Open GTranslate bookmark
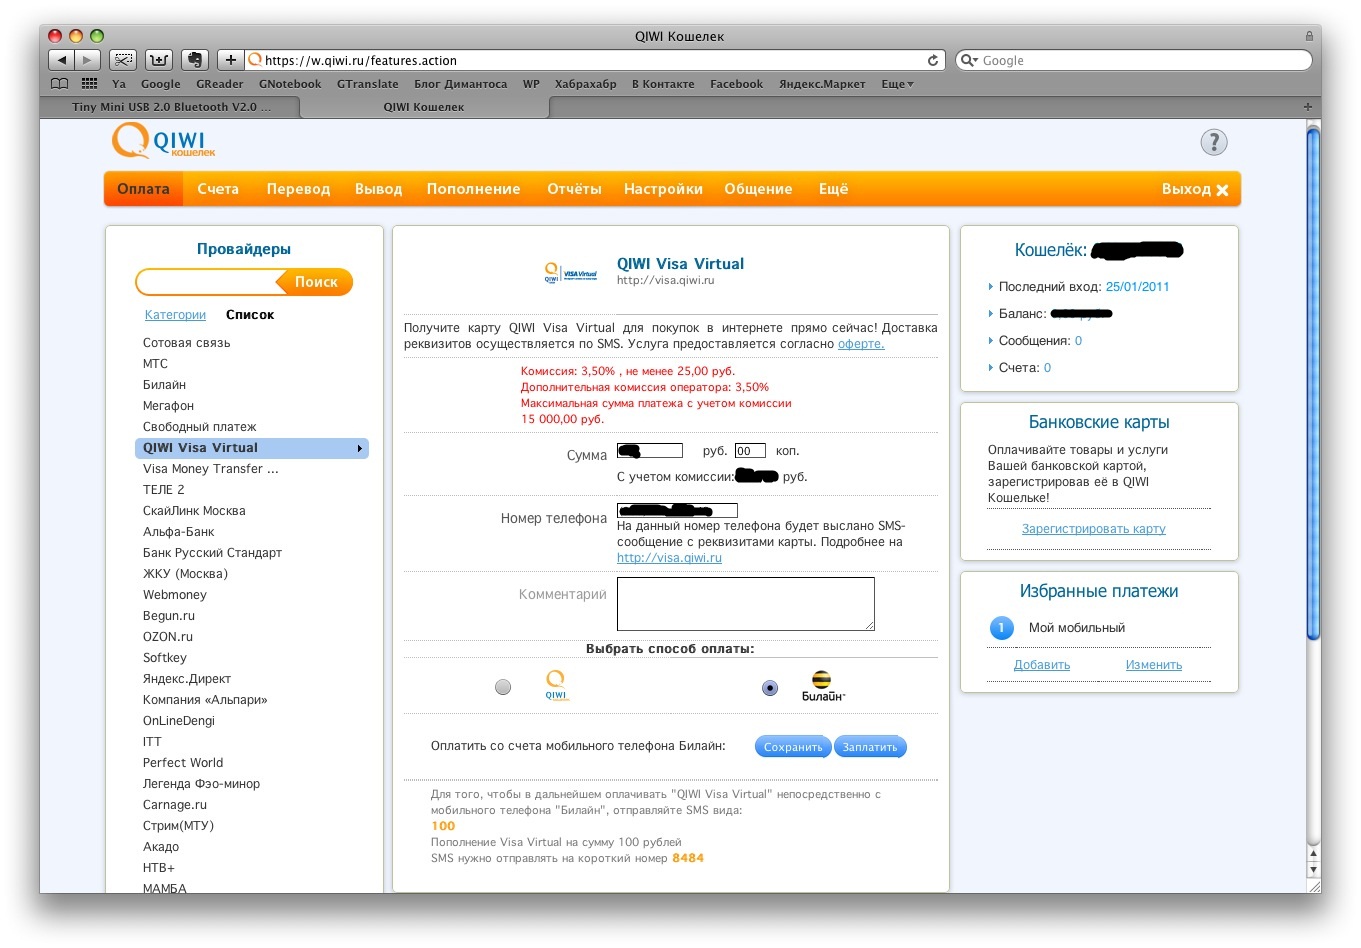 tap(367, 84)
